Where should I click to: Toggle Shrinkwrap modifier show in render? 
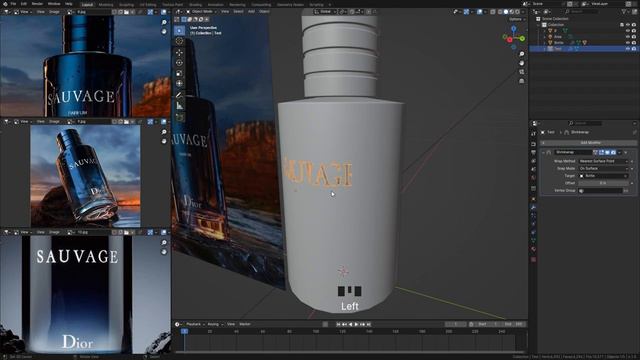613,152
